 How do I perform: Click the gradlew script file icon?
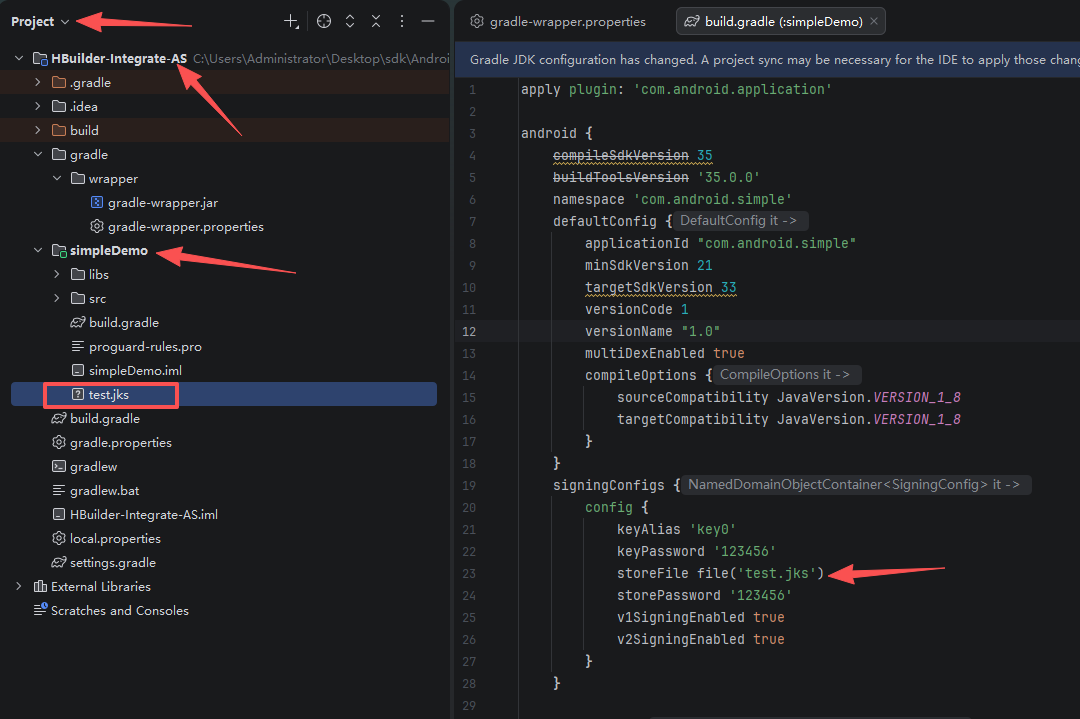click(59, 466)
